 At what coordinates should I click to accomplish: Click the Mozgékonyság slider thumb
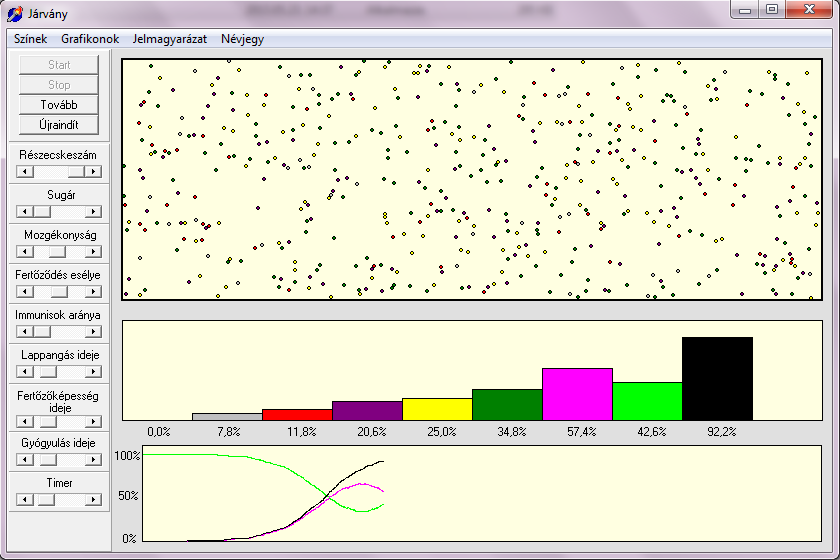pyautogui.click(x=57, y=251)
